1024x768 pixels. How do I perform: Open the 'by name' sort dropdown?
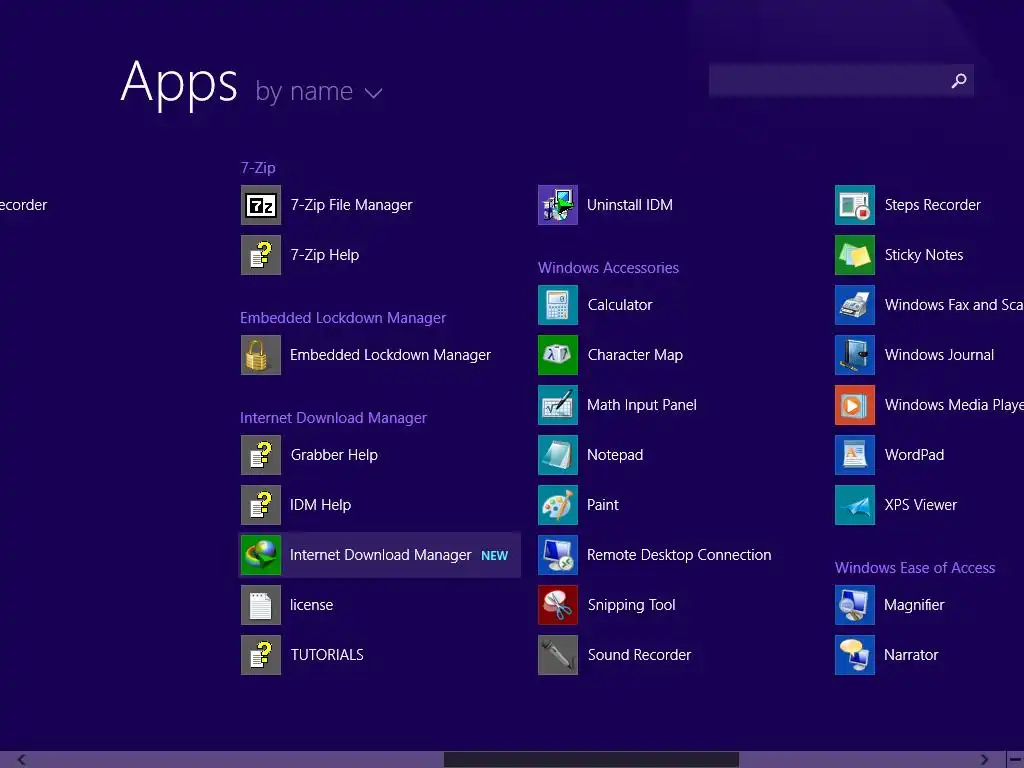[319, 91]
